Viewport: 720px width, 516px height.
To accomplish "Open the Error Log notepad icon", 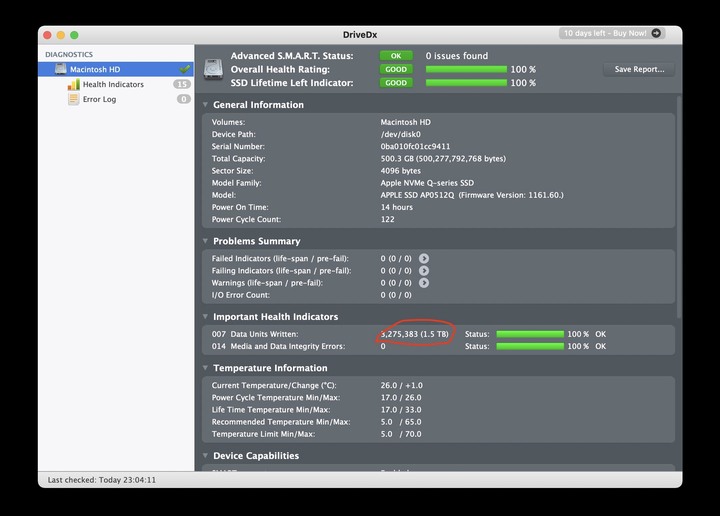I will [73, 99].
